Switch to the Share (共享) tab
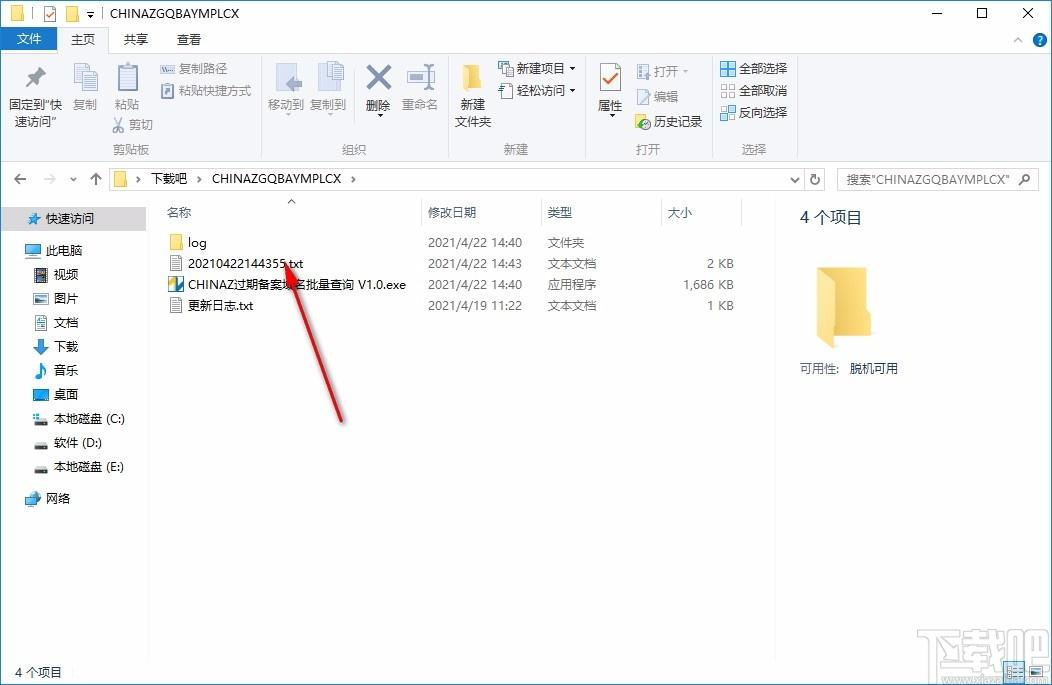Screen dimensions: 1052x685 pos(136,40)
